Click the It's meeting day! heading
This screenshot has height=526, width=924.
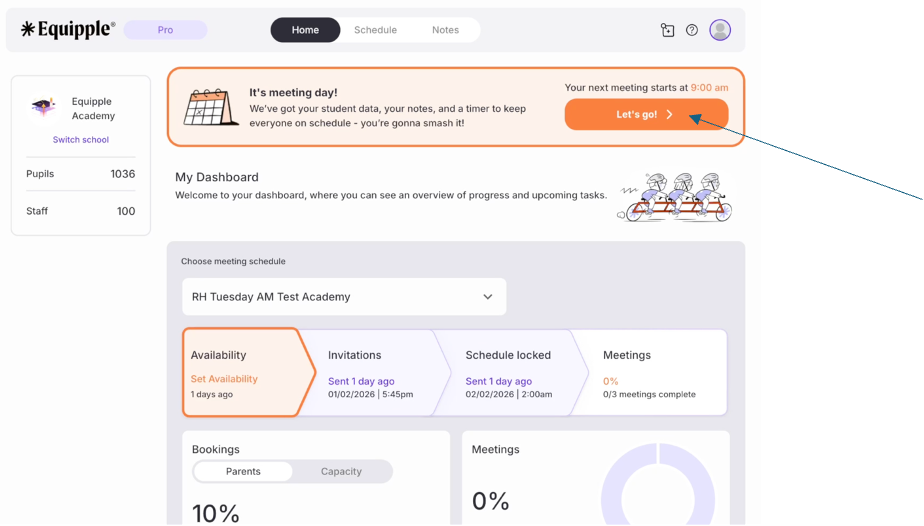(x=293, y=92)
